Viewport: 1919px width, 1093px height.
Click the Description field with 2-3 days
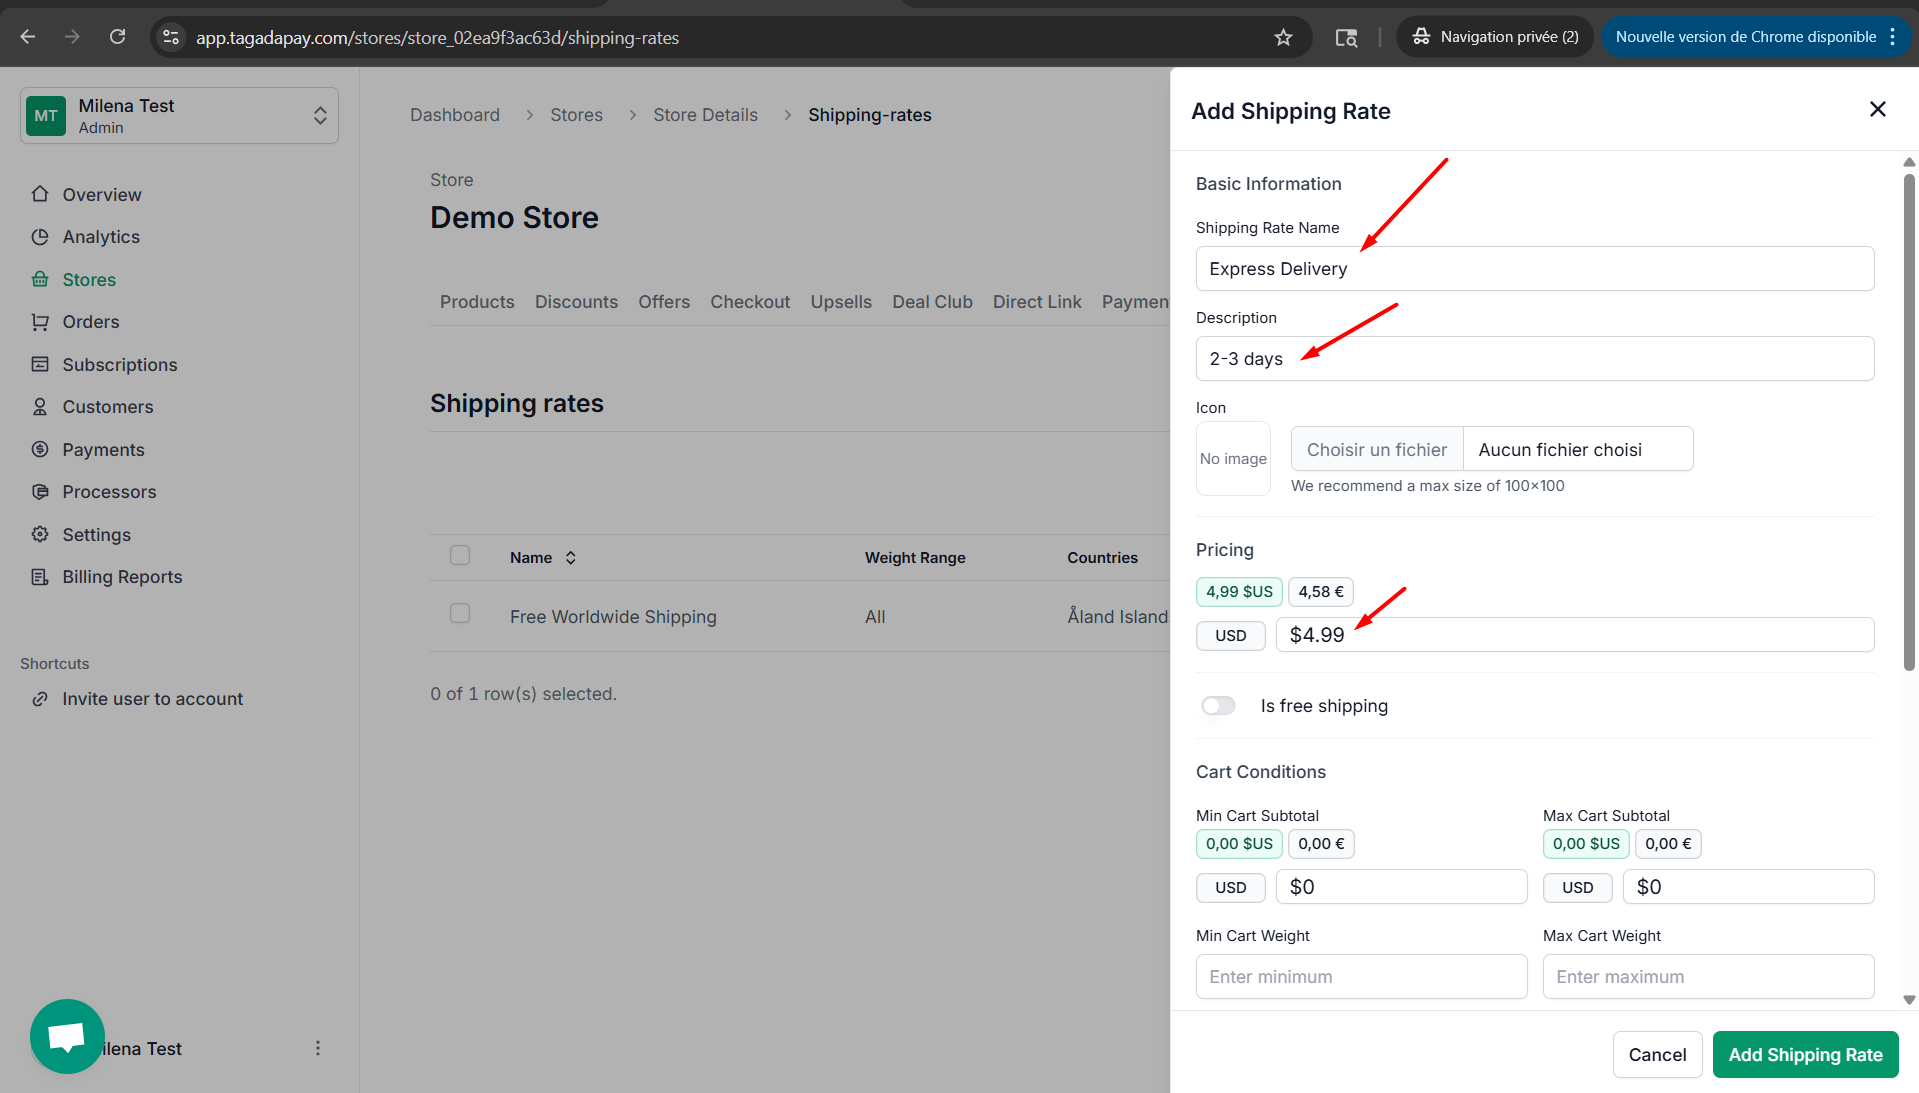point(1534,358)
